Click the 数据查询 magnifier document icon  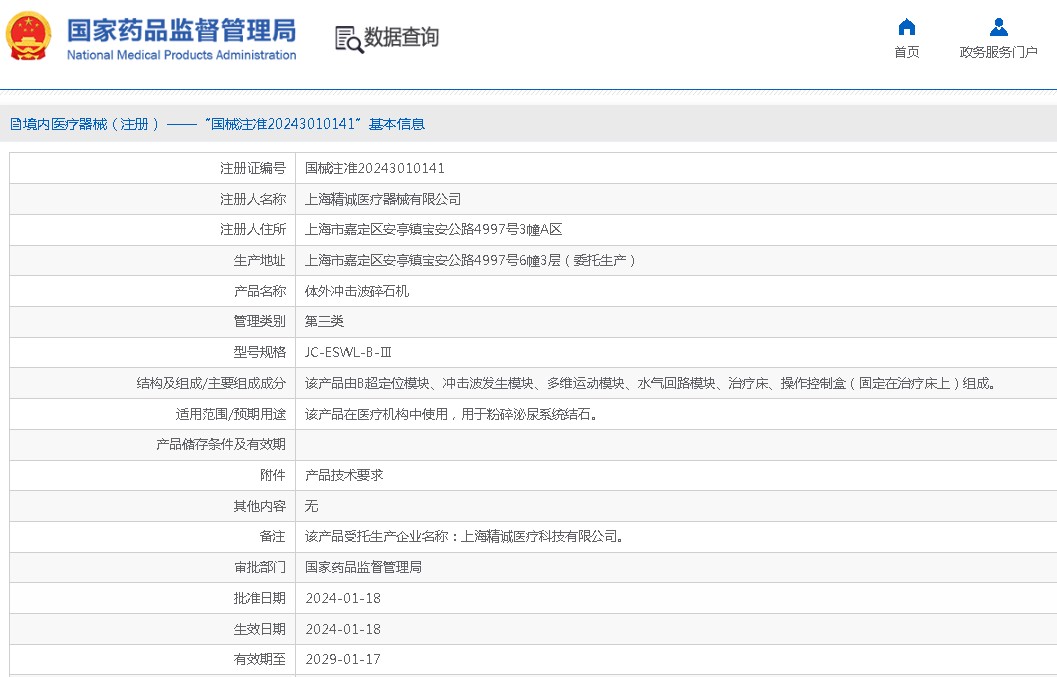(x=349, y=39)
